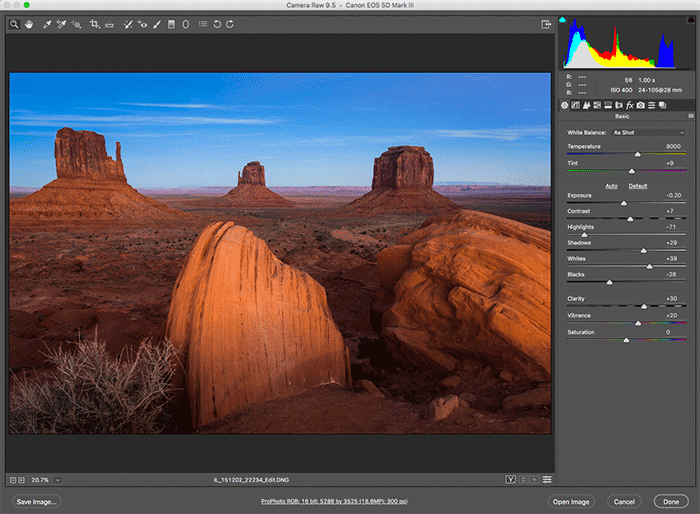Click the Auto tone link

click(611, 186)
